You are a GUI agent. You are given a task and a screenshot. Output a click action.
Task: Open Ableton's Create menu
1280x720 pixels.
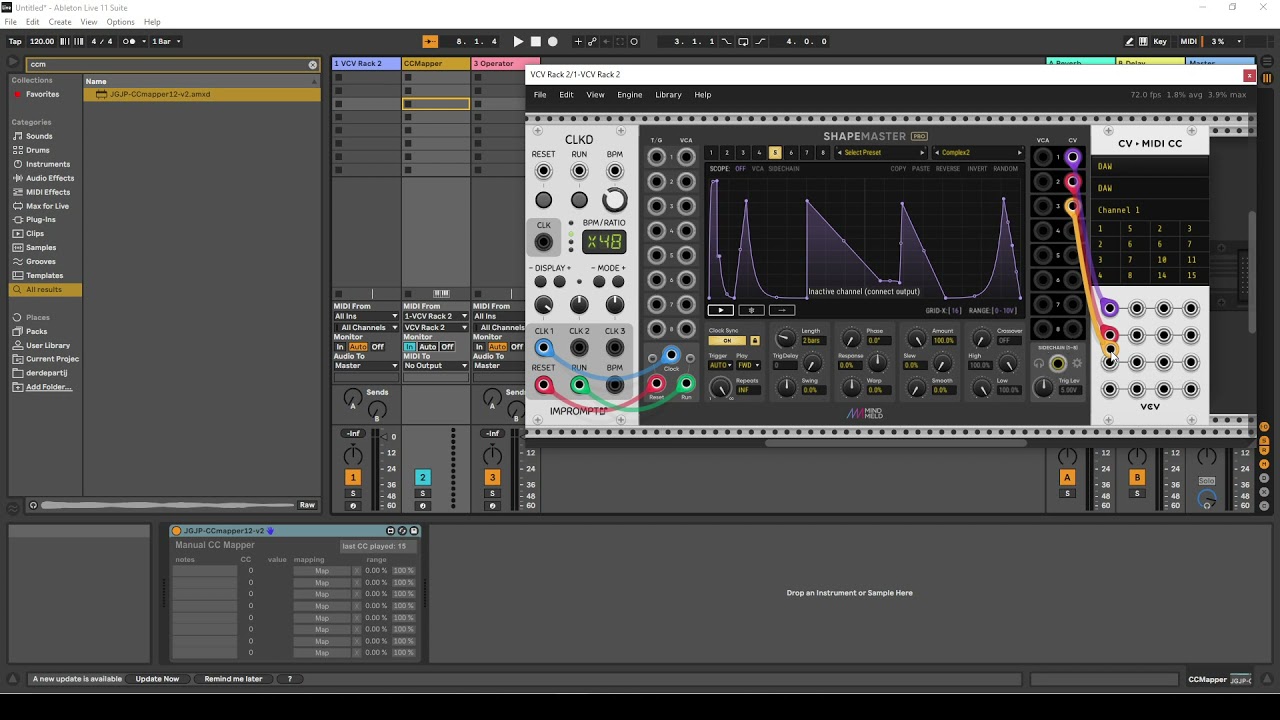pos(60,22)
